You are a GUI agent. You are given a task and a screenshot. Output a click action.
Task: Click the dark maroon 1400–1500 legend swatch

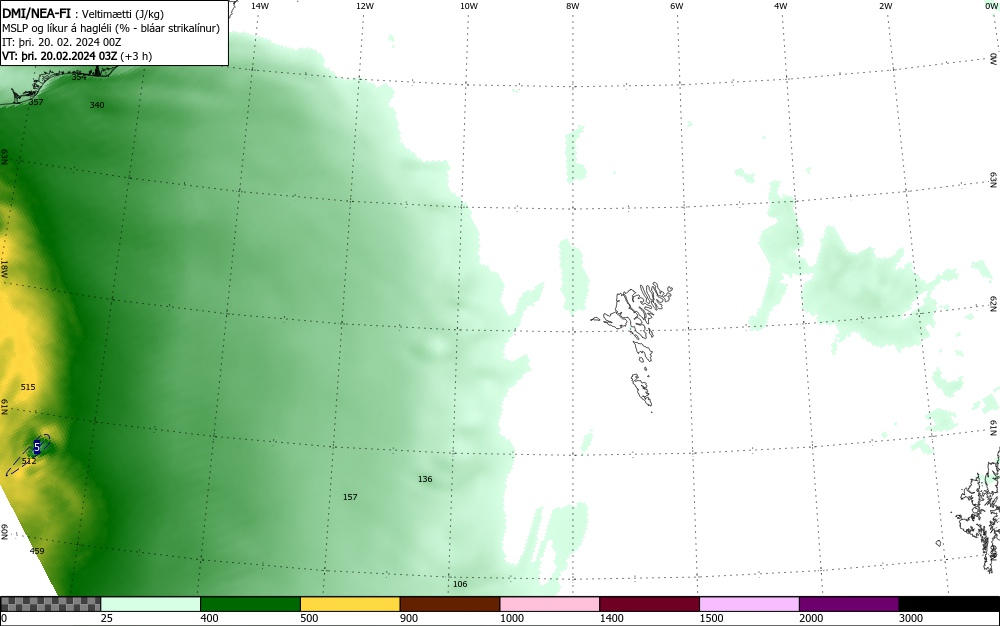coord(649,604)
